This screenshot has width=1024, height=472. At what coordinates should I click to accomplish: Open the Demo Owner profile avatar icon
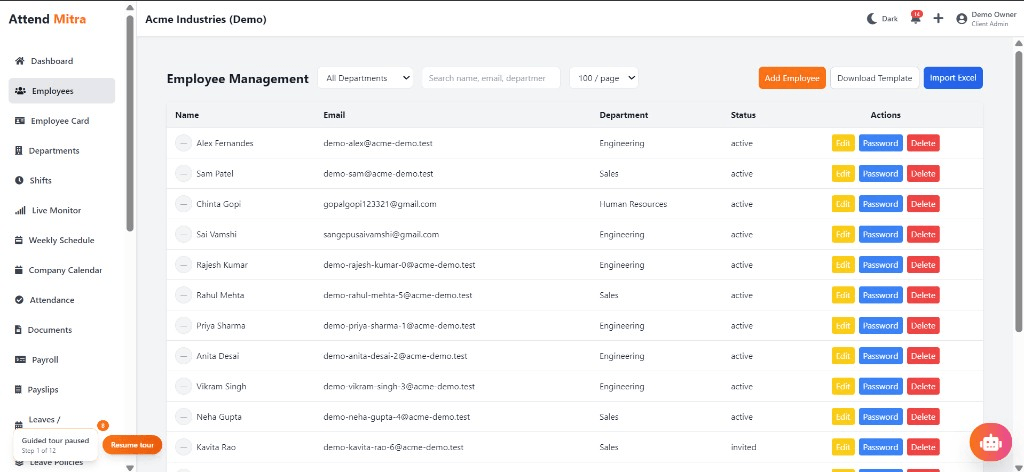click(961, 19)
